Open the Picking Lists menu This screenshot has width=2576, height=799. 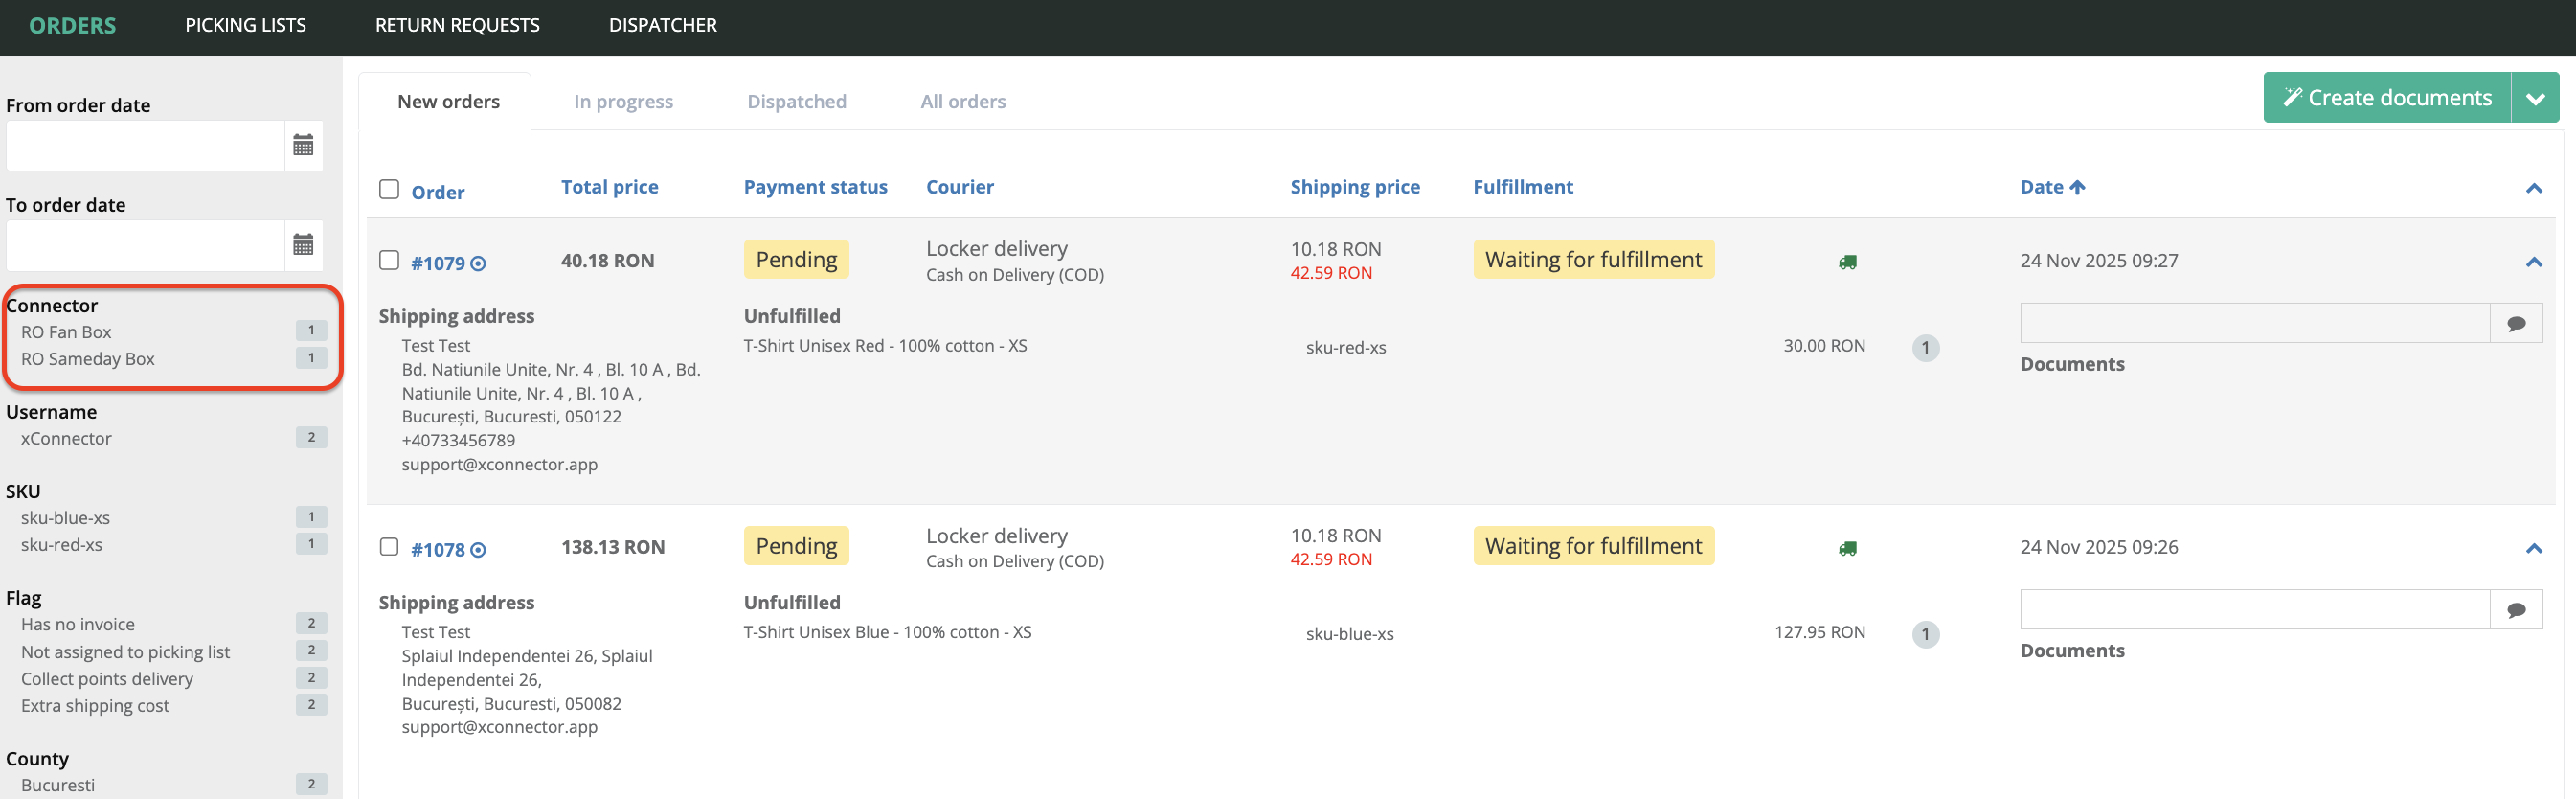[245, 25]
